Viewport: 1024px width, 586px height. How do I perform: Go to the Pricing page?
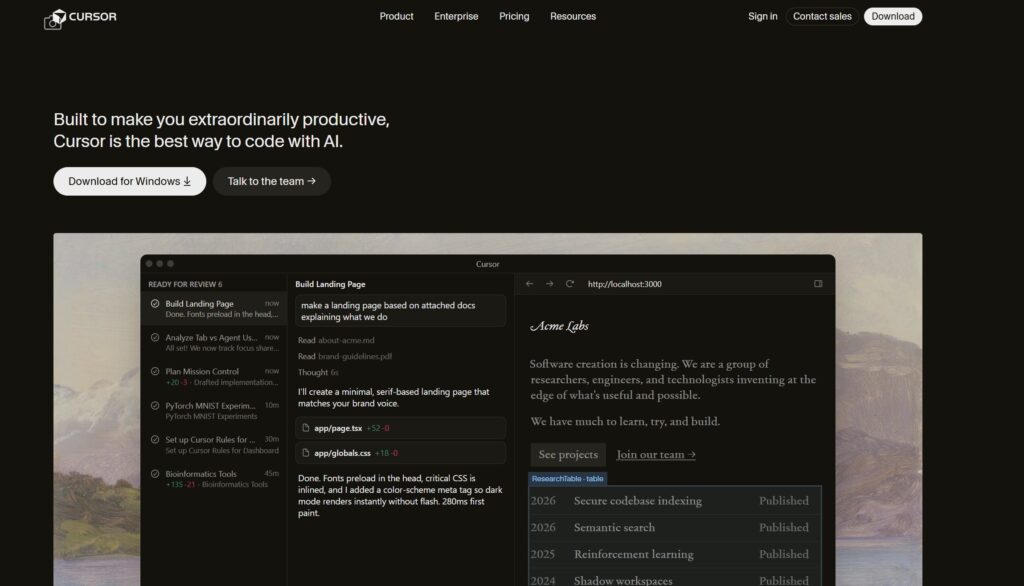pyautogui.click(x=514, y=16)
